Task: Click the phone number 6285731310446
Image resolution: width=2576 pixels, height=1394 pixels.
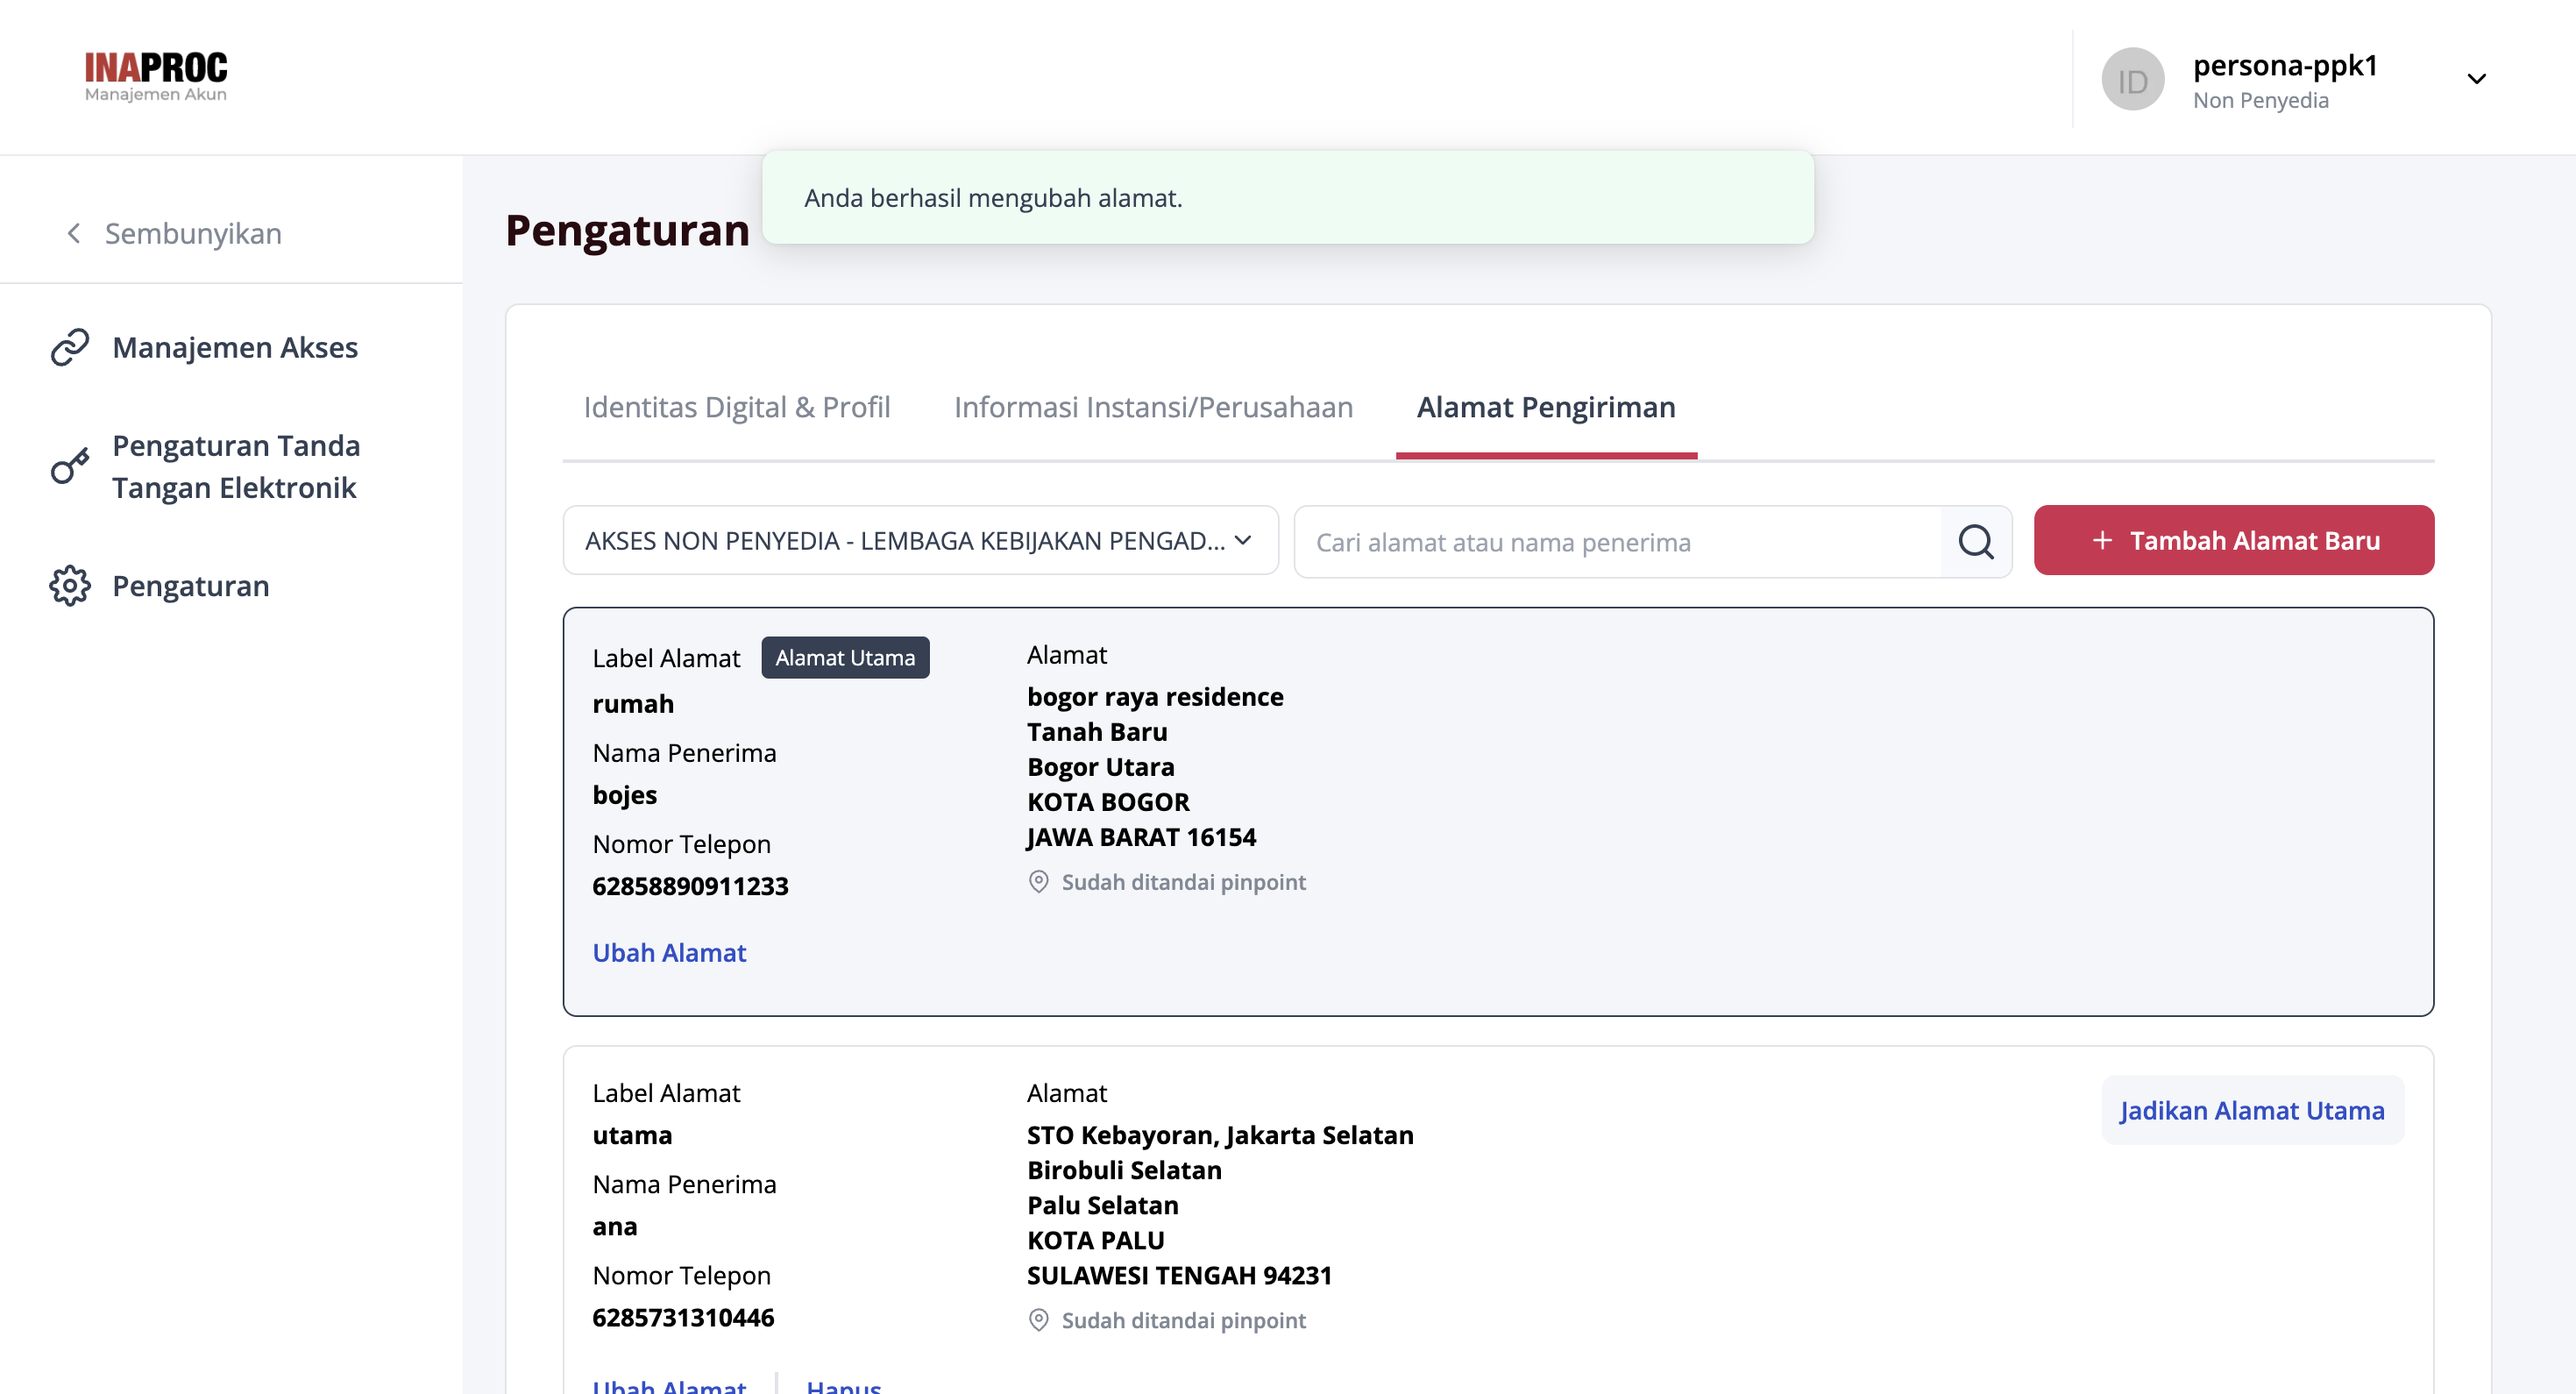Action: click(683, 1317)
